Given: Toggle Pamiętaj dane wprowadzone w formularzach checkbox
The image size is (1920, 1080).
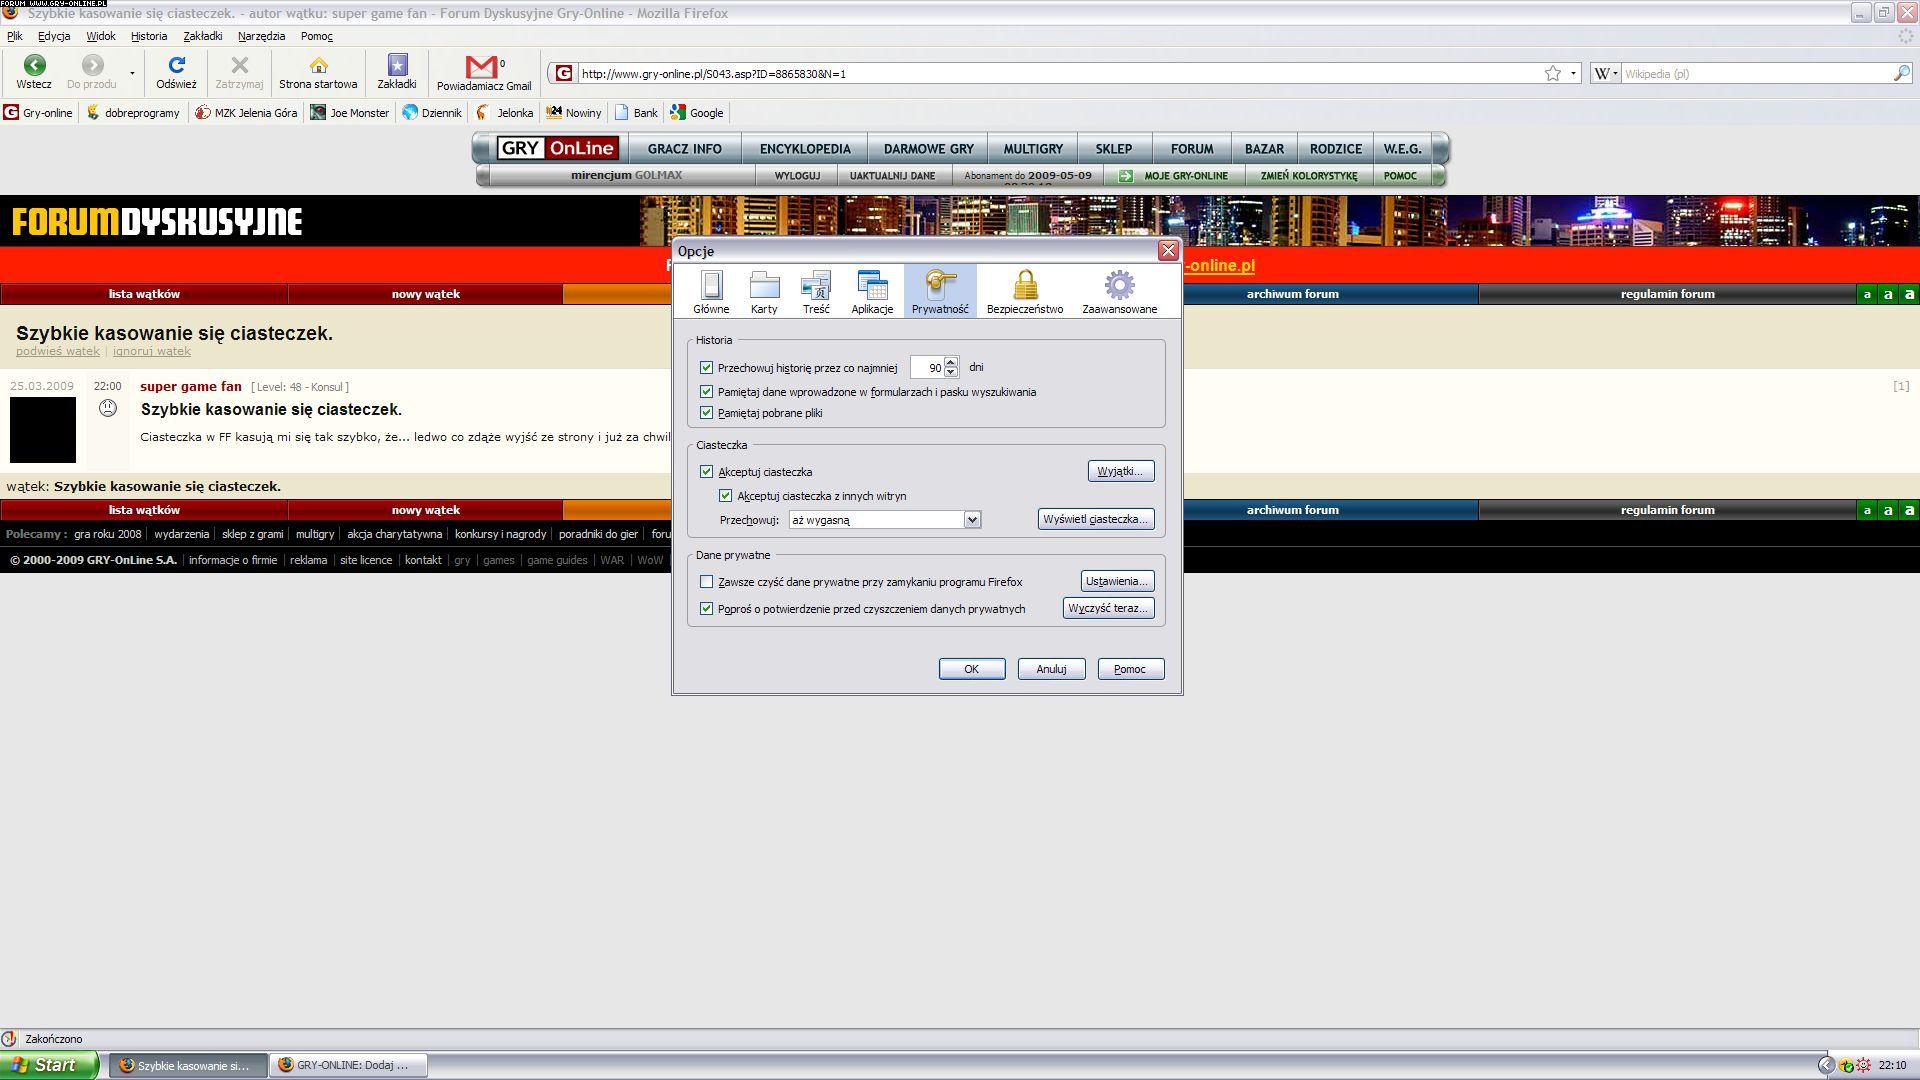Looking at the screenshot, I should [707, 392].
